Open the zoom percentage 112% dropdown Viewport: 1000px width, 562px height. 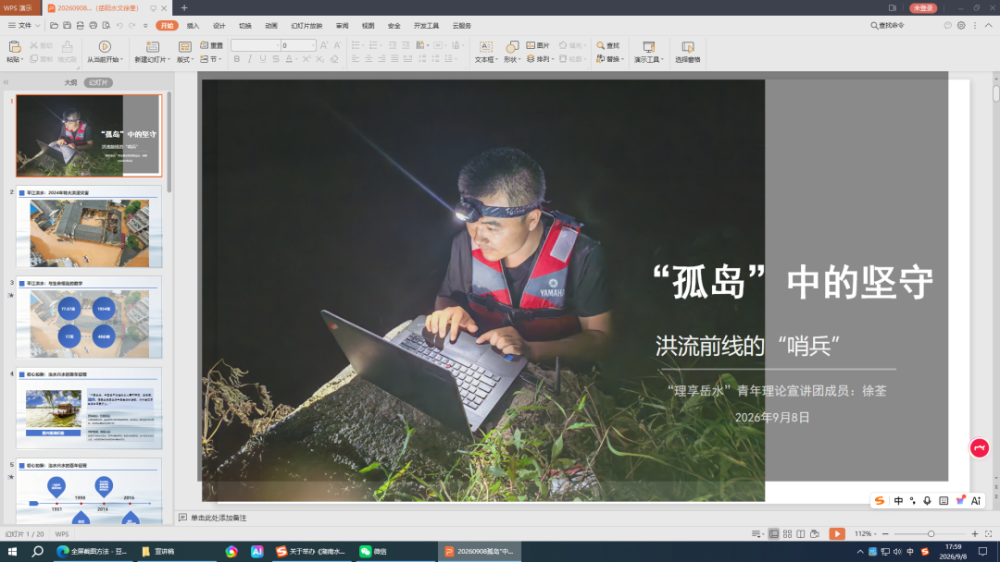[x=865, y=534]
